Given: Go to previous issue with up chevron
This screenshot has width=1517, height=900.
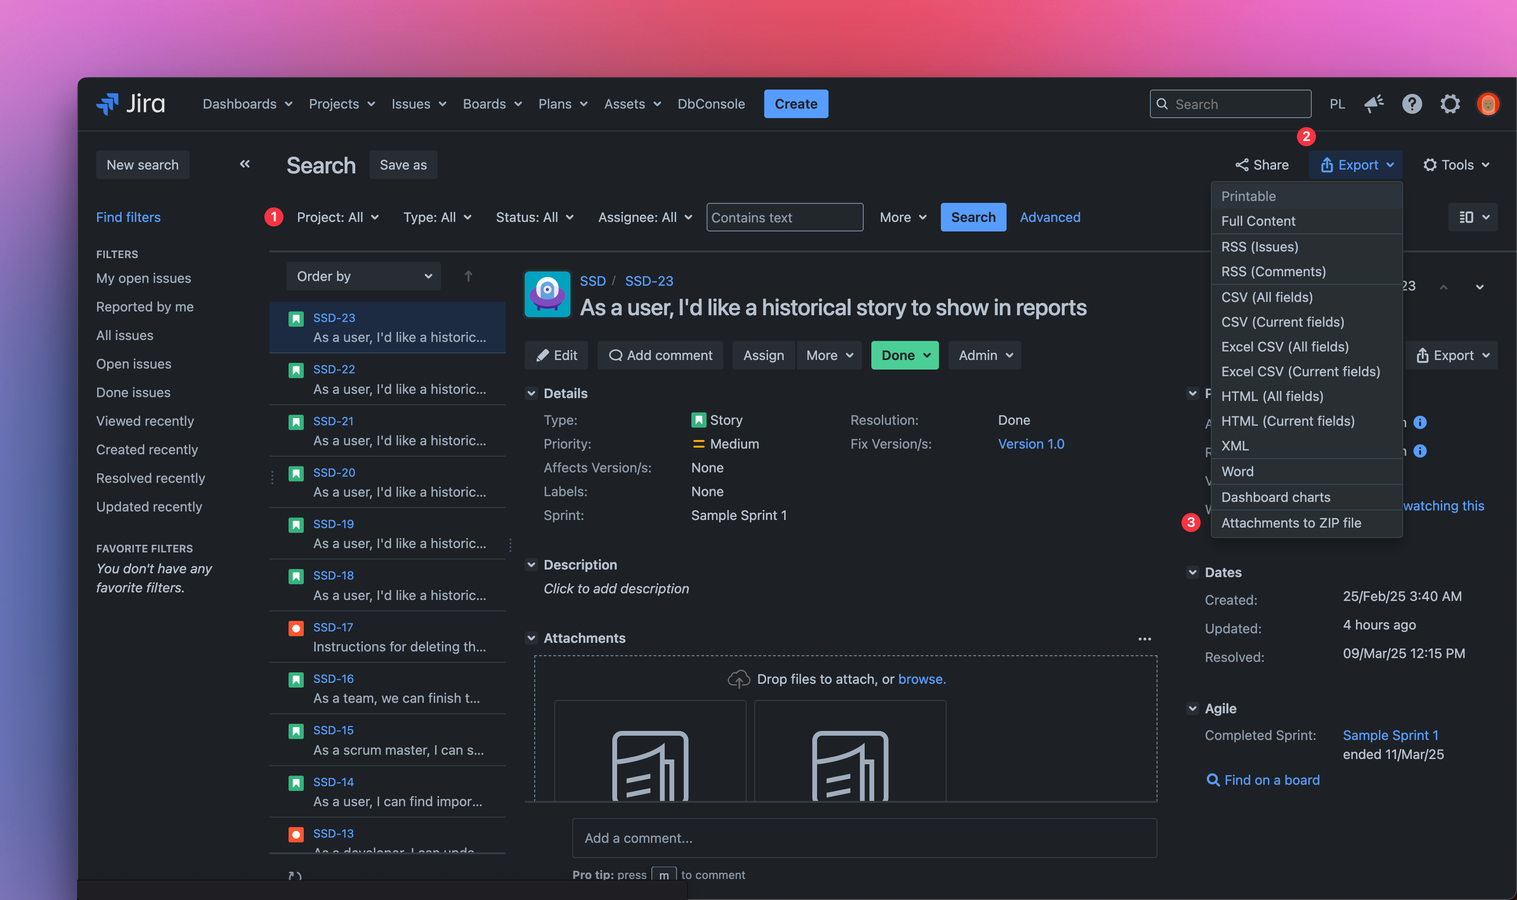Looking at the screenshot, I should (1444, 287).
